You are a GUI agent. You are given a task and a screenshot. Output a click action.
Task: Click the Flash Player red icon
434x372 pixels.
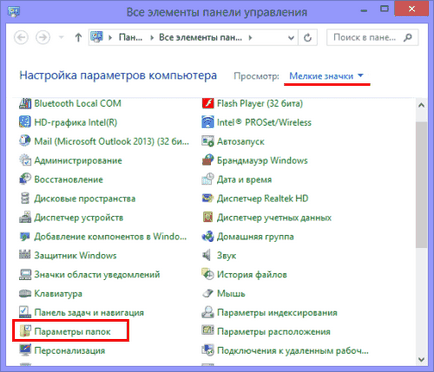pyautogui.click(x=208, y=103)
